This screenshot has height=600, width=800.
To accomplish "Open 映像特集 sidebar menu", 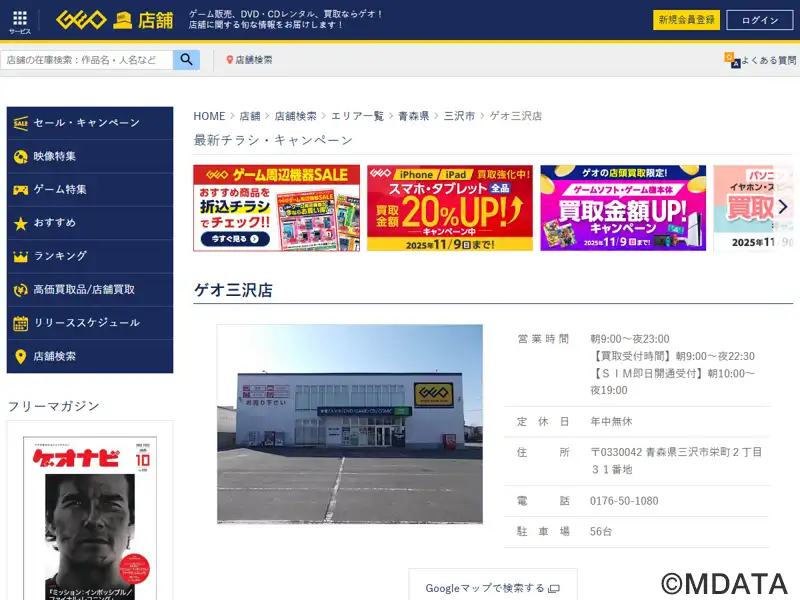I will [90, 157].
